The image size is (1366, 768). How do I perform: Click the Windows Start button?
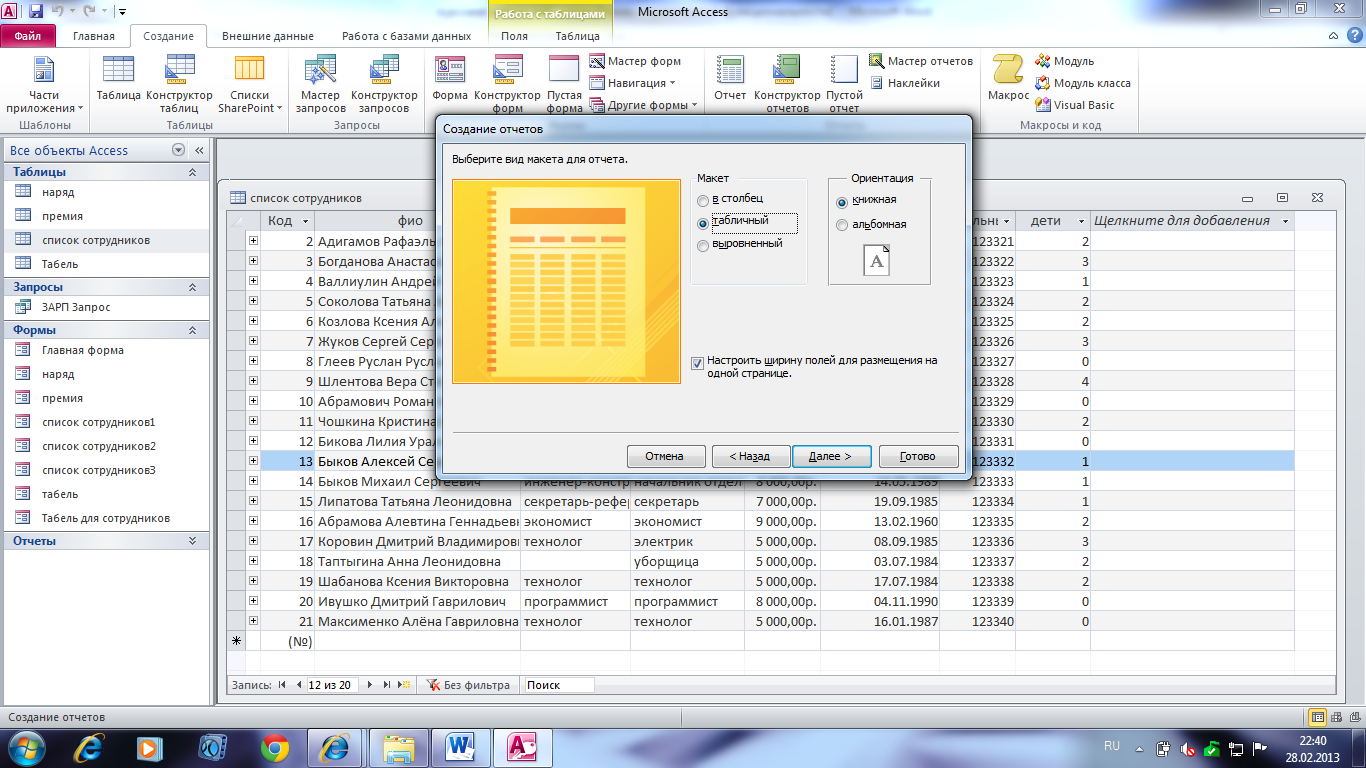27,747
